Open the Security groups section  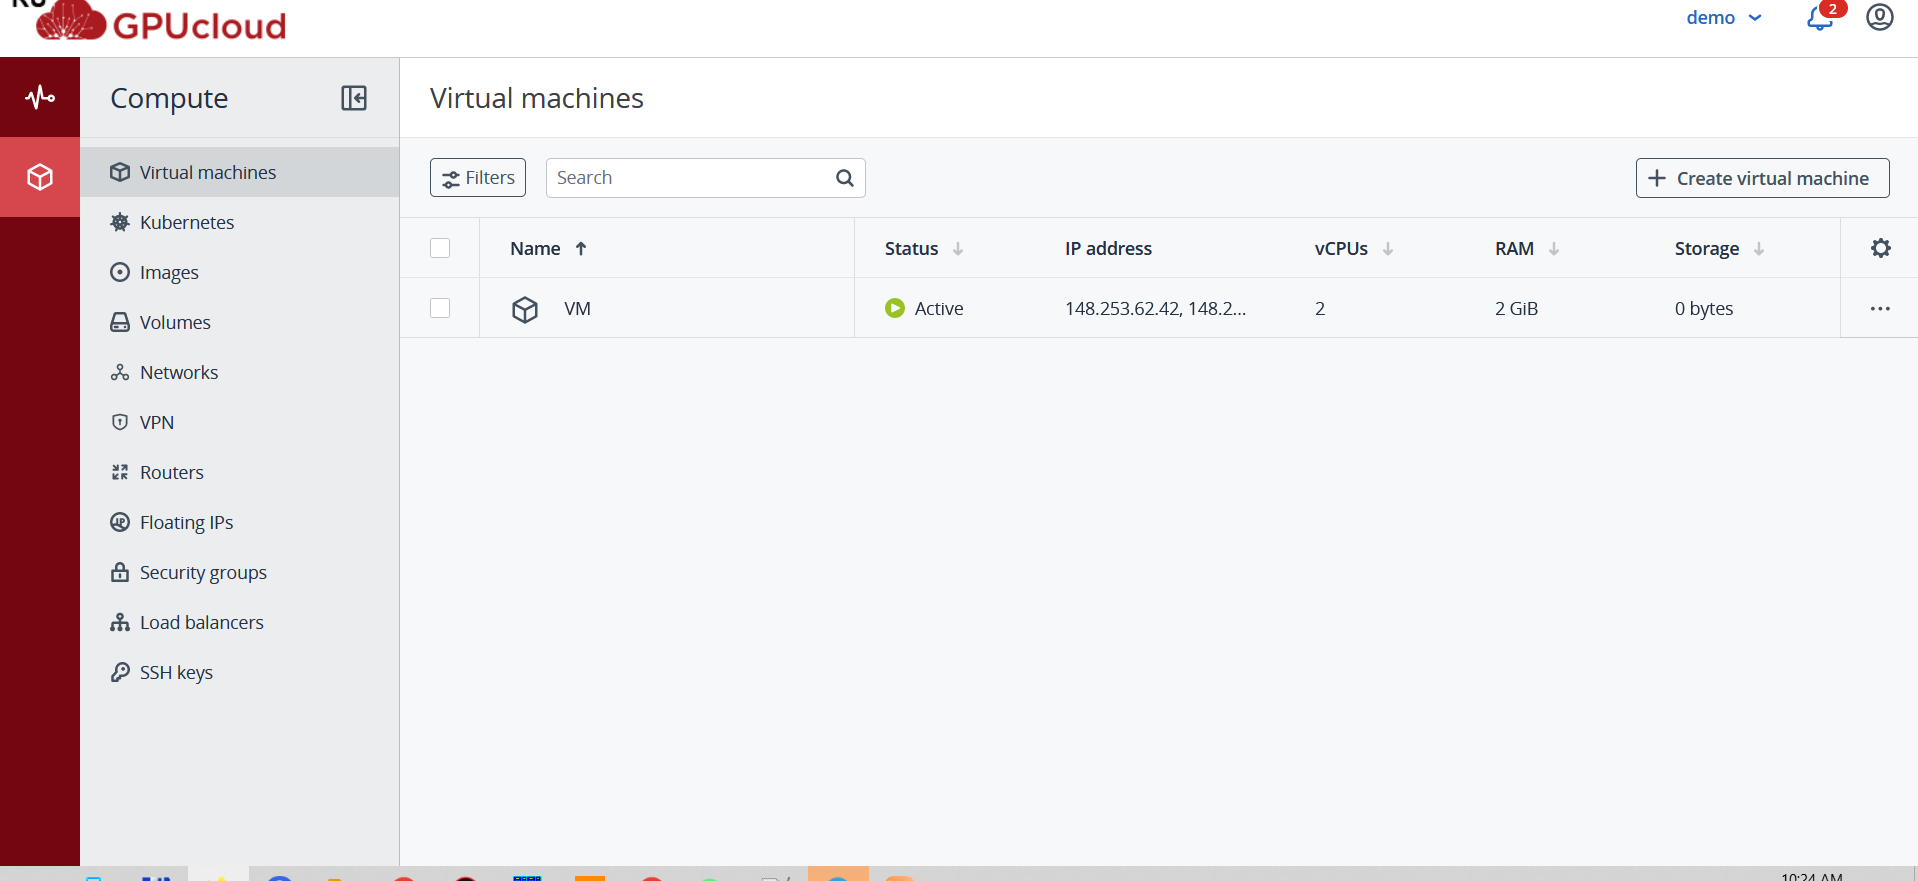pyautogui.click(x=240, y=572)
